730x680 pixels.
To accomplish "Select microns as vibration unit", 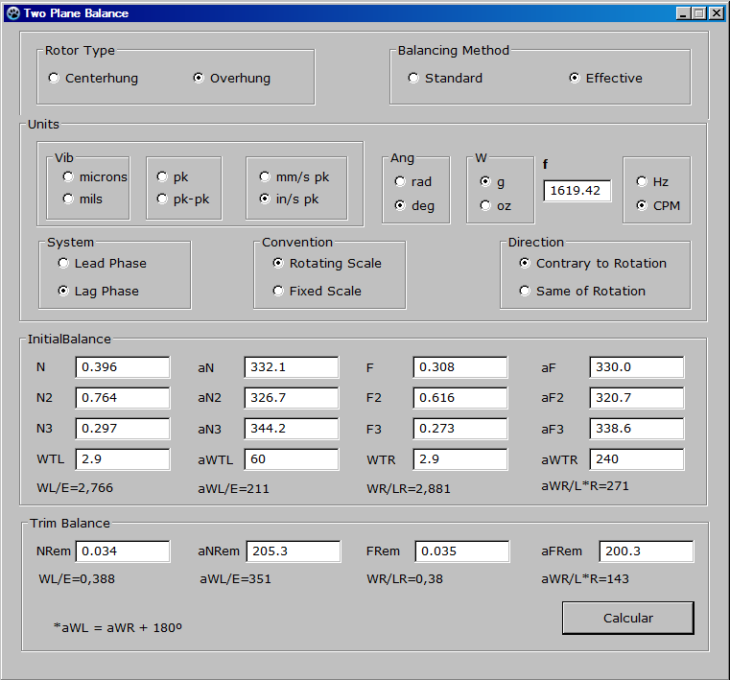I will pyautogui.click(x=68, y=177).
